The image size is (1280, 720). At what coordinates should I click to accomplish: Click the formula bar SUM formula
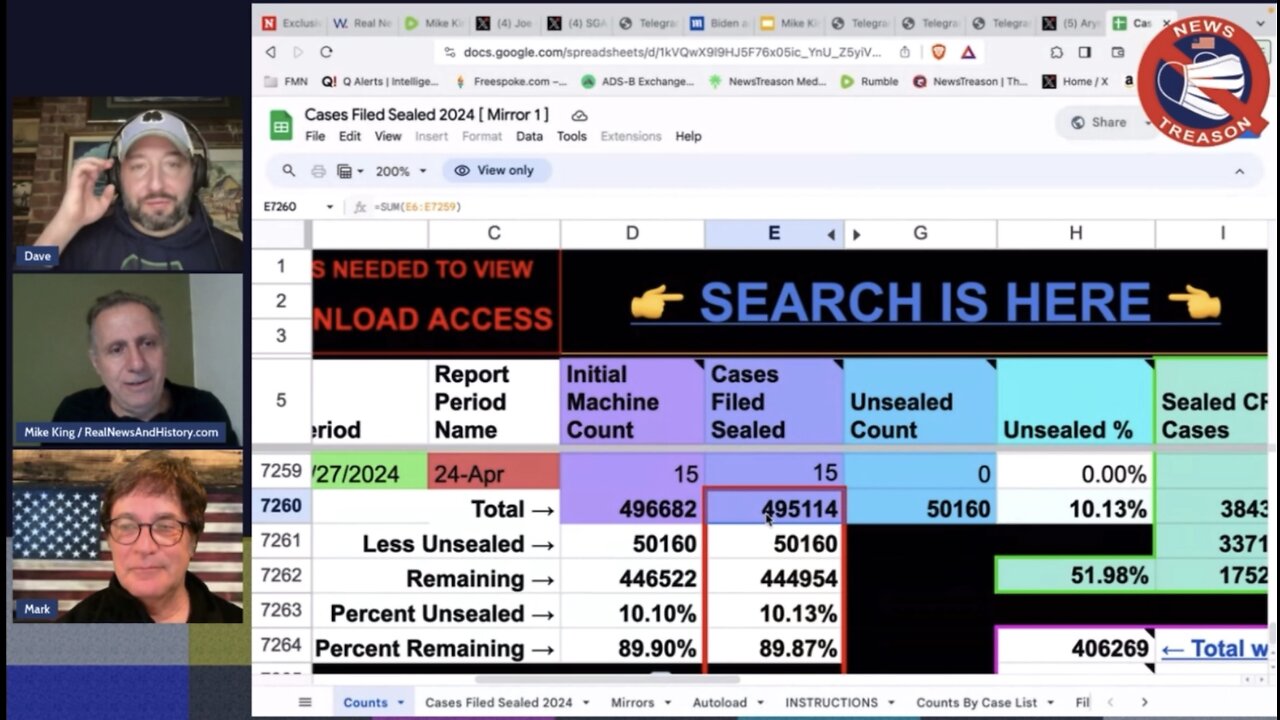pyautogui.click(x=417, y=207)
